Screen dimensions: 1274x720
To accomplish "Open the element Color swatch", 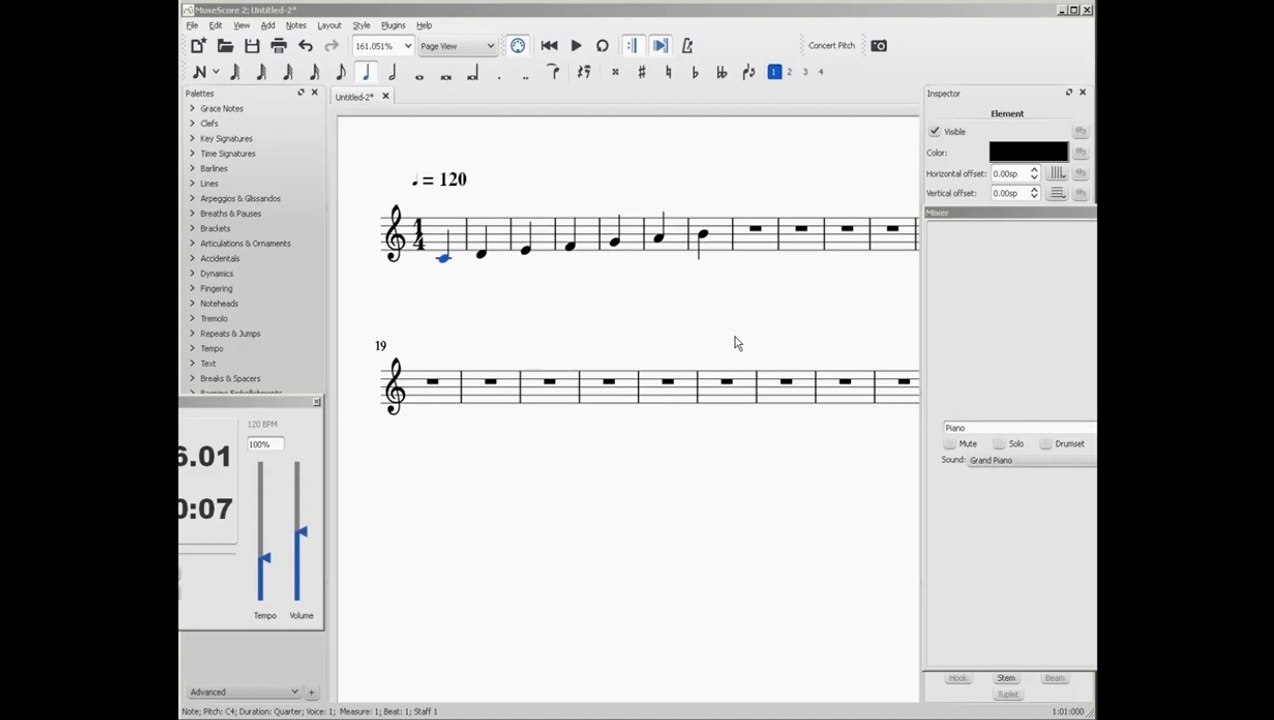I will [x=1028, y=152].
